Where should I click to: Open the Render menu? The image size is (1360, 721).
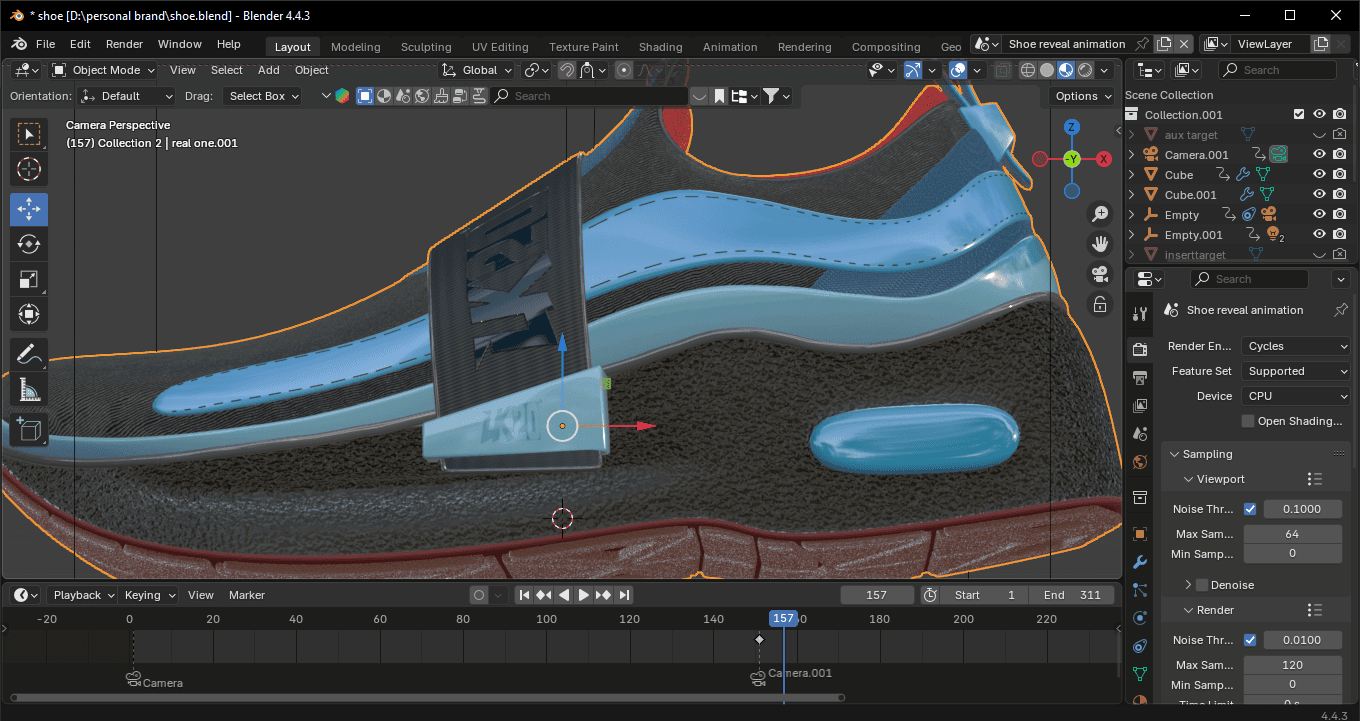124,44
